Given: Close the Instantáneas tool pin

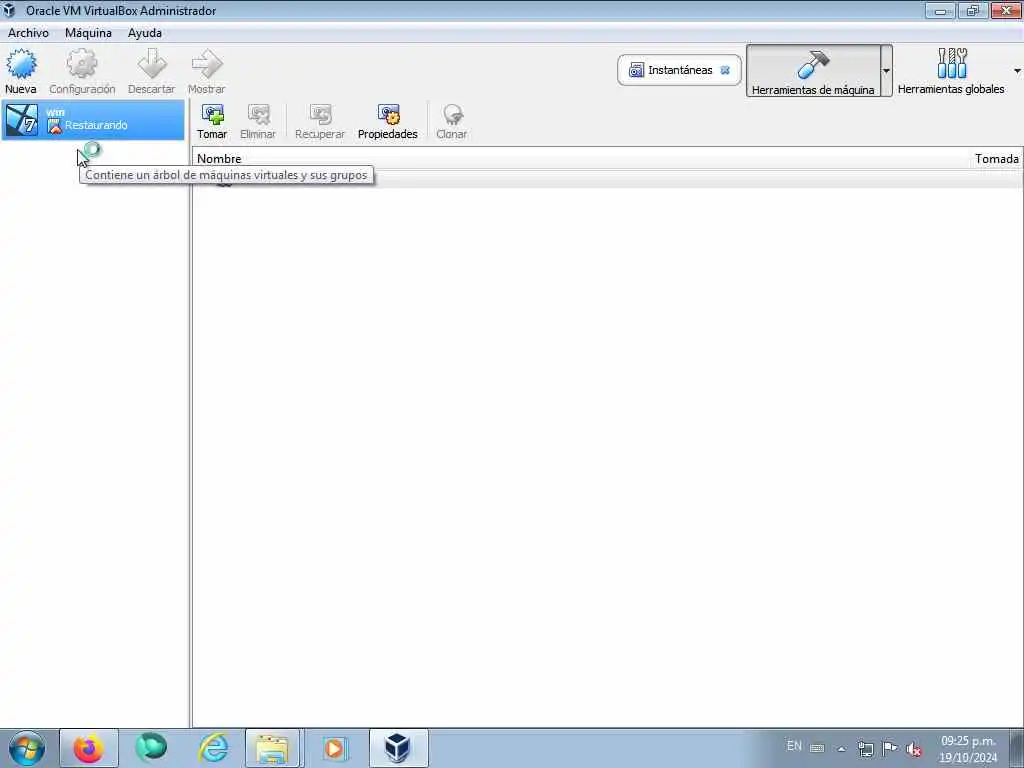Looking at the screenshot, I should [x=725, y=70].
